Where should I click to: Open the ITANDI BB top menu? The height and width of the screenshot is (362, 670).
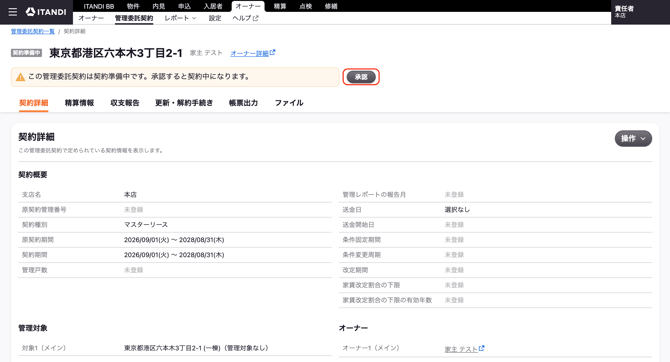click(99, 6)
